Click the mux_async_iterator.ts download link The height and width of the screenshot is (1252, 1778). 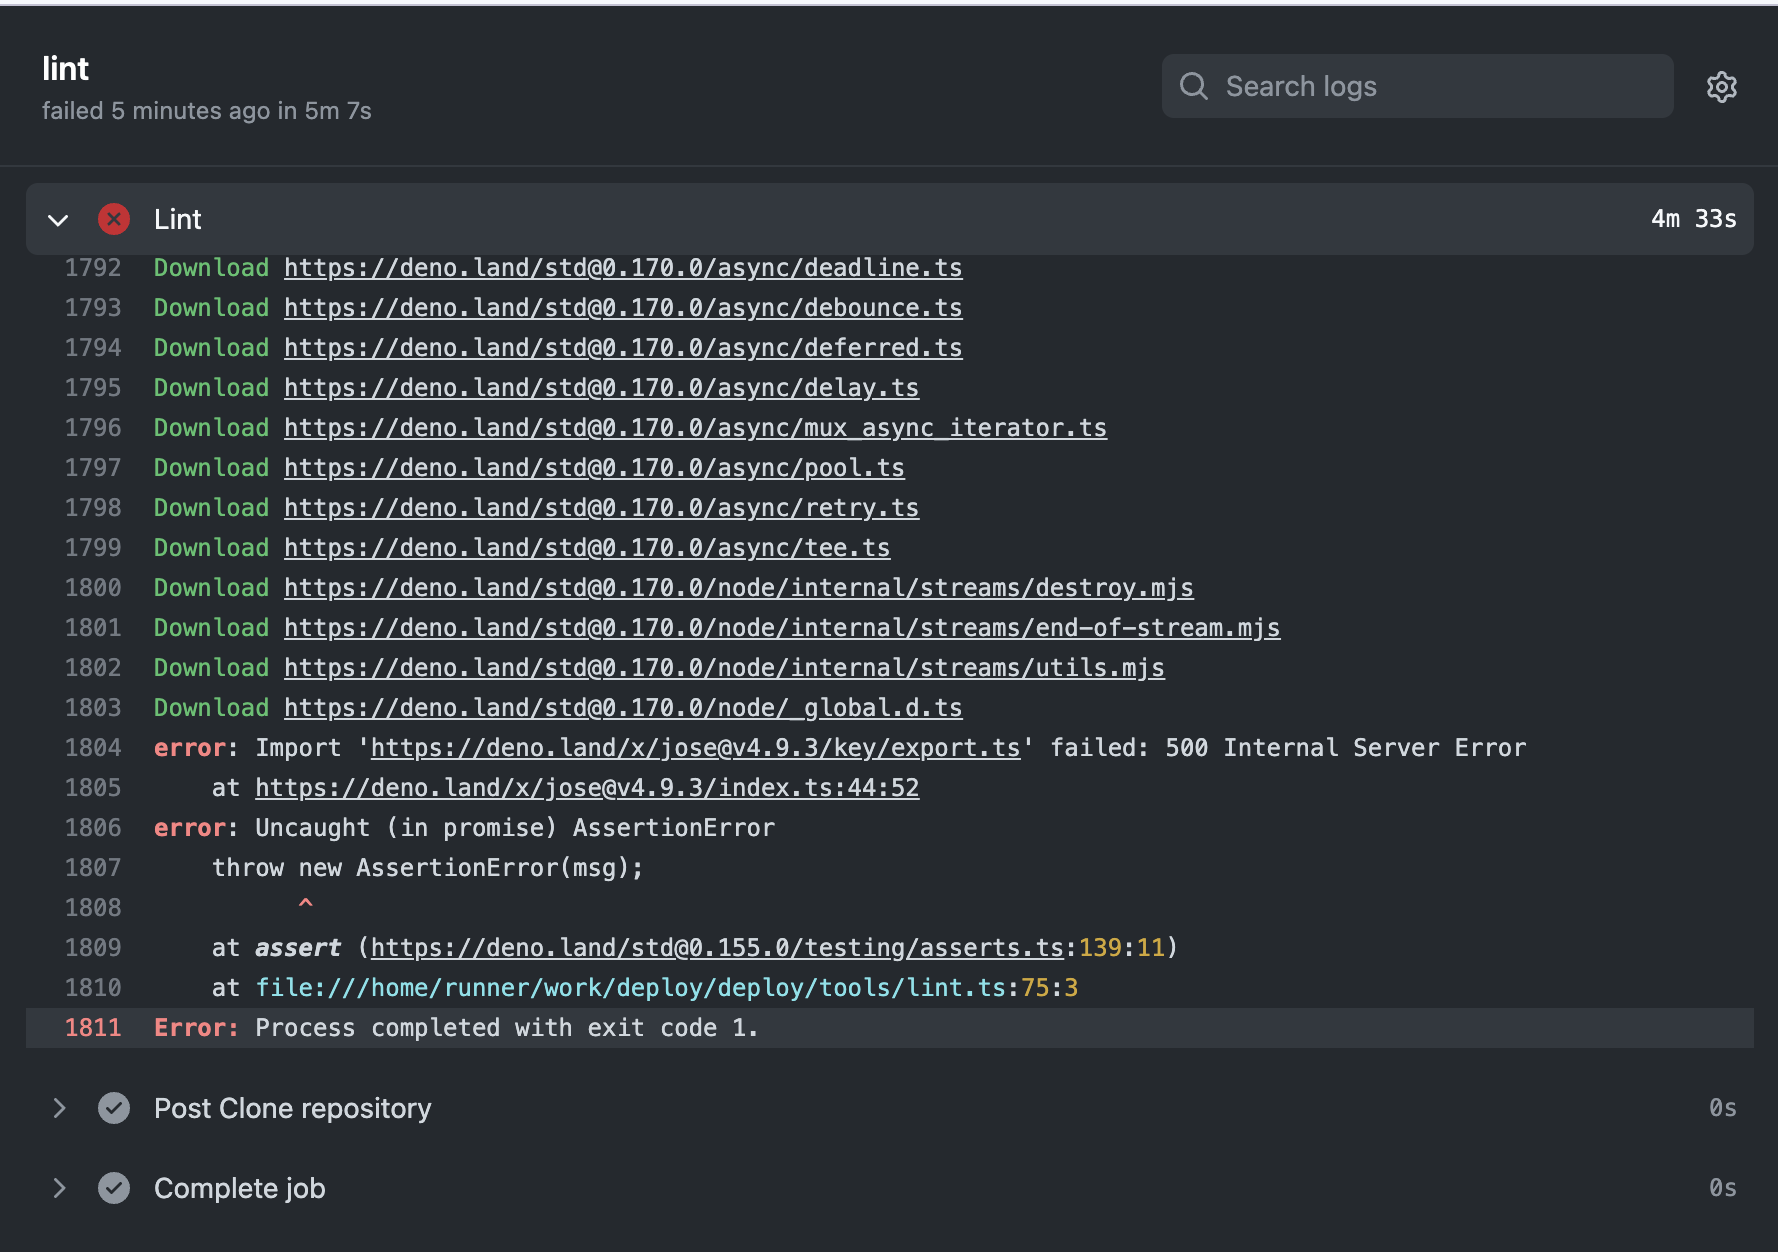tap(695, 427)
